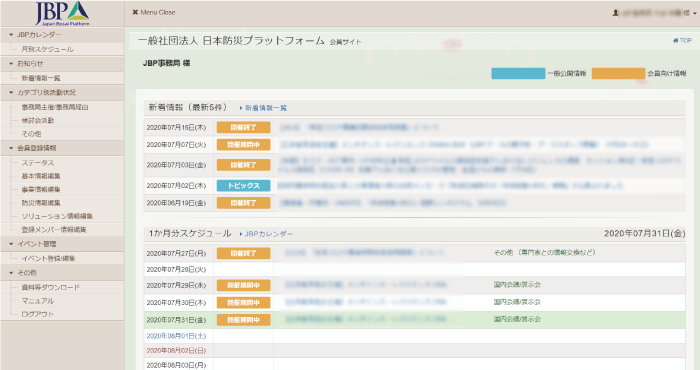Click 開催期間中 badge in 2020年07月07日 news row
The image size is (700, 370).
pyautogui.click(x=243, y=145)
